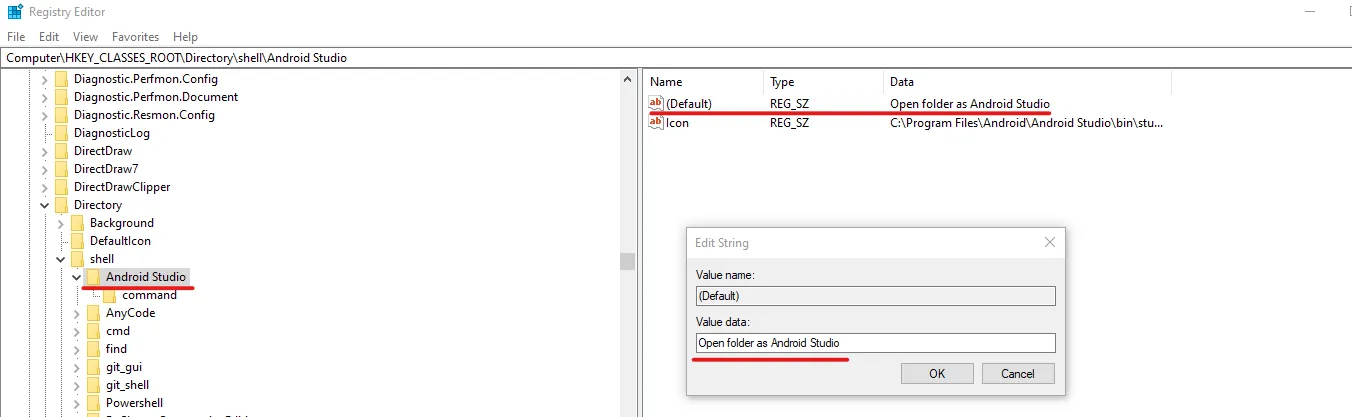The height and width of the screenshot is (417, 1352).
Task: Select Diagnostic.Perfmon.Config folder icon
Action: coord(61,79)
